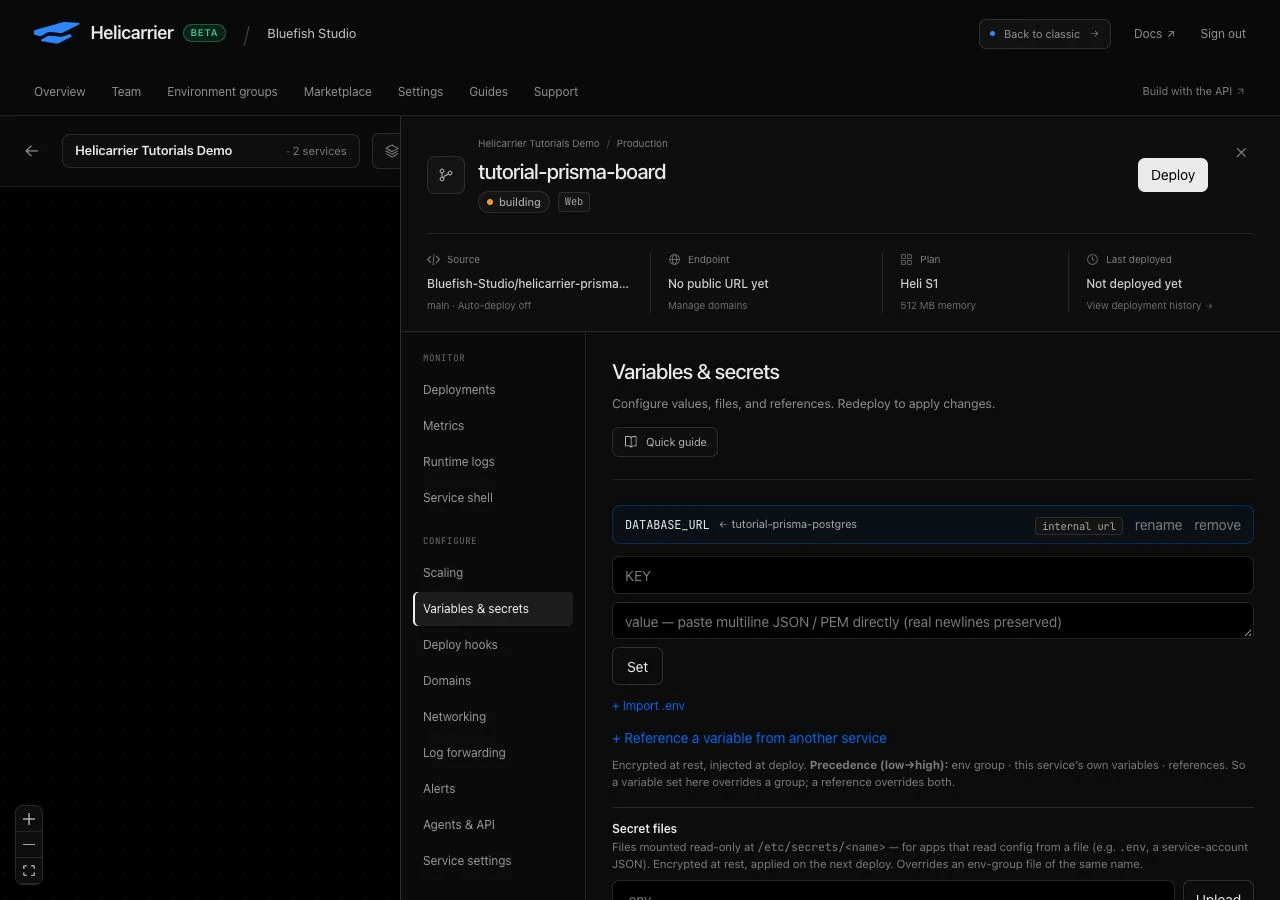Click the git branch service icon
Screen dimensions: 1280x900
(x=446, y=174)
